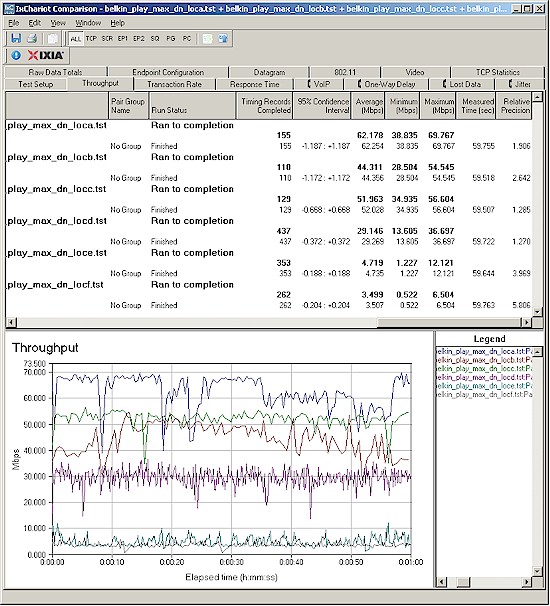Select the TCP grouping toolbar button
This screenshot has width=550, height=606.
click(91, 38)
